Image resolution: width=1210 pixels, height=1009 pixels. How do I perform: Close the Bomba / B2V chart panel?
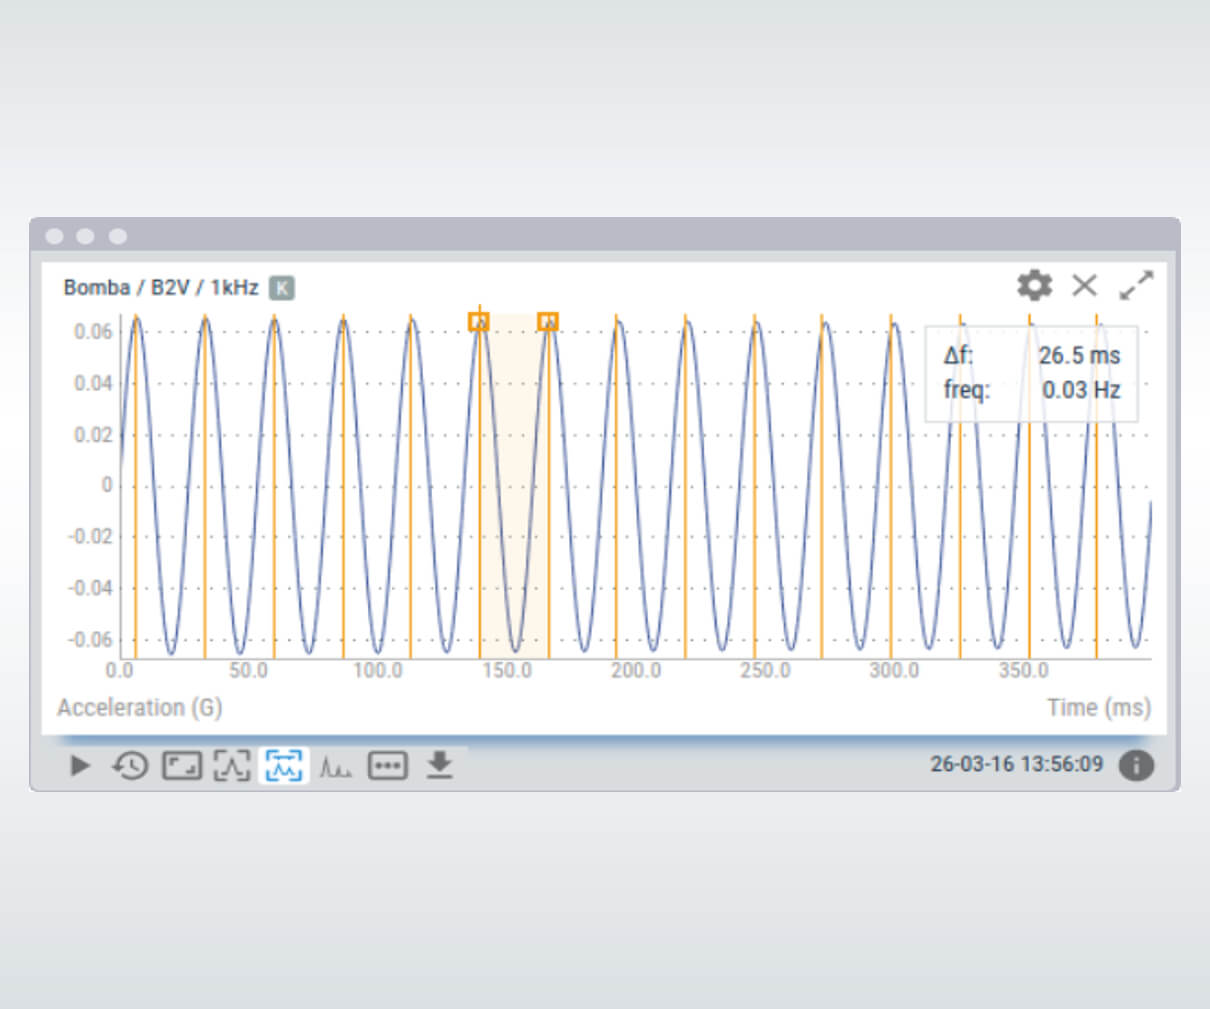point(1084,286)
